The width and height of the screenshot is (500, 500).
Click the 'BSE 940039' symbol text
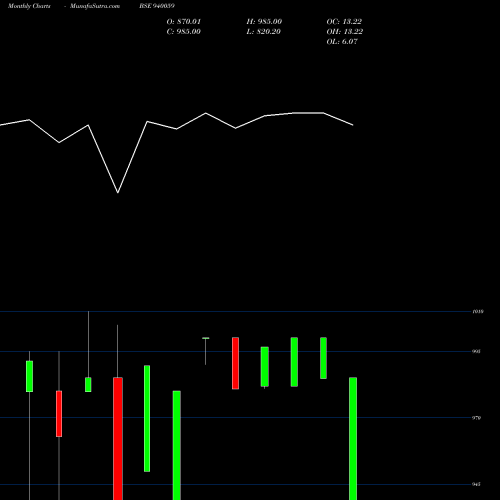pyautogui.click(x=157, y=6)
